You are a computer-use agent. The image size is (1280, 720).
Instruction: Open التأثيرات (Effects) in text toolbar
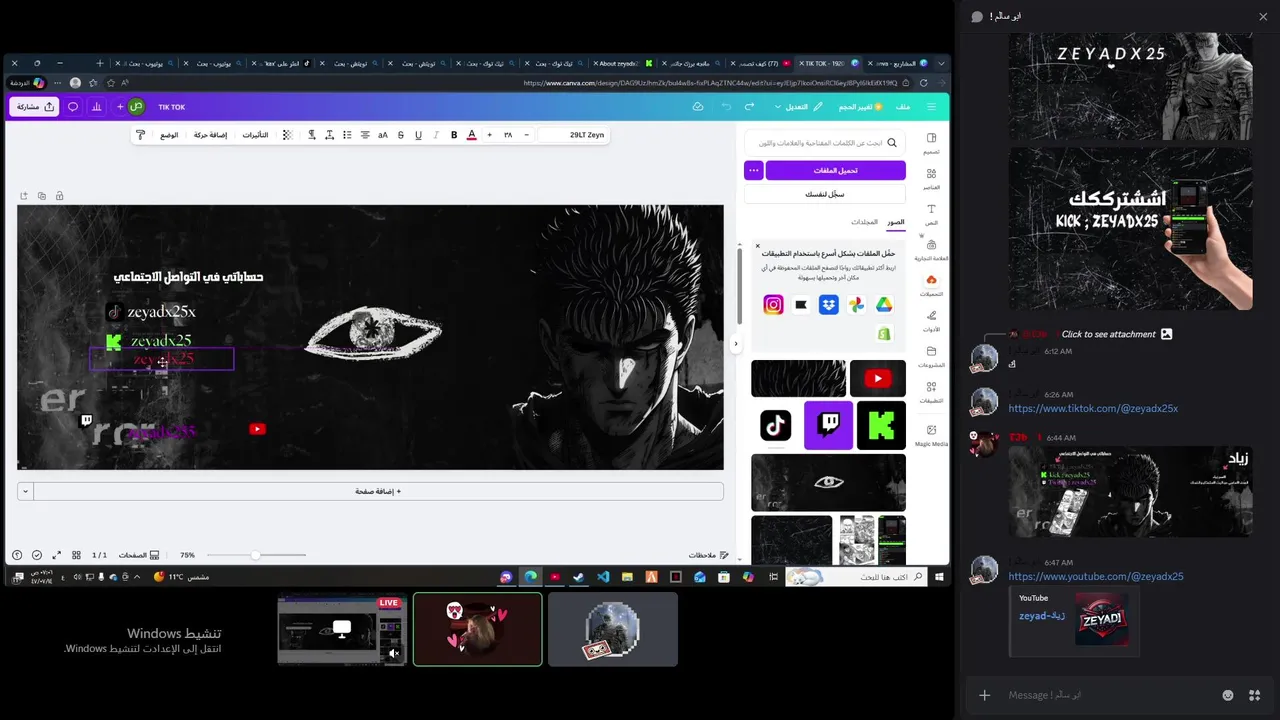[255, 135]
